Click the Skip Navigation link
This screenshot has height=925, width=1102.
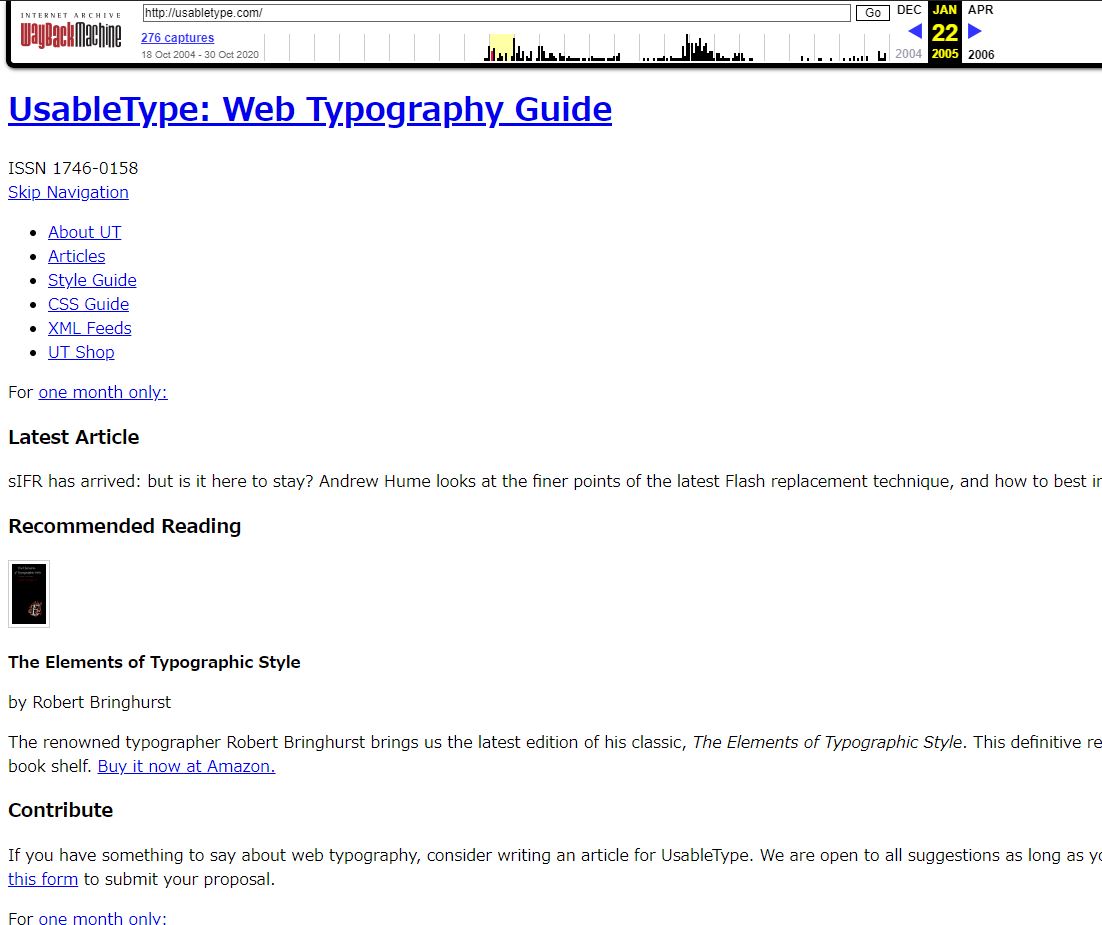pos(68,192)
